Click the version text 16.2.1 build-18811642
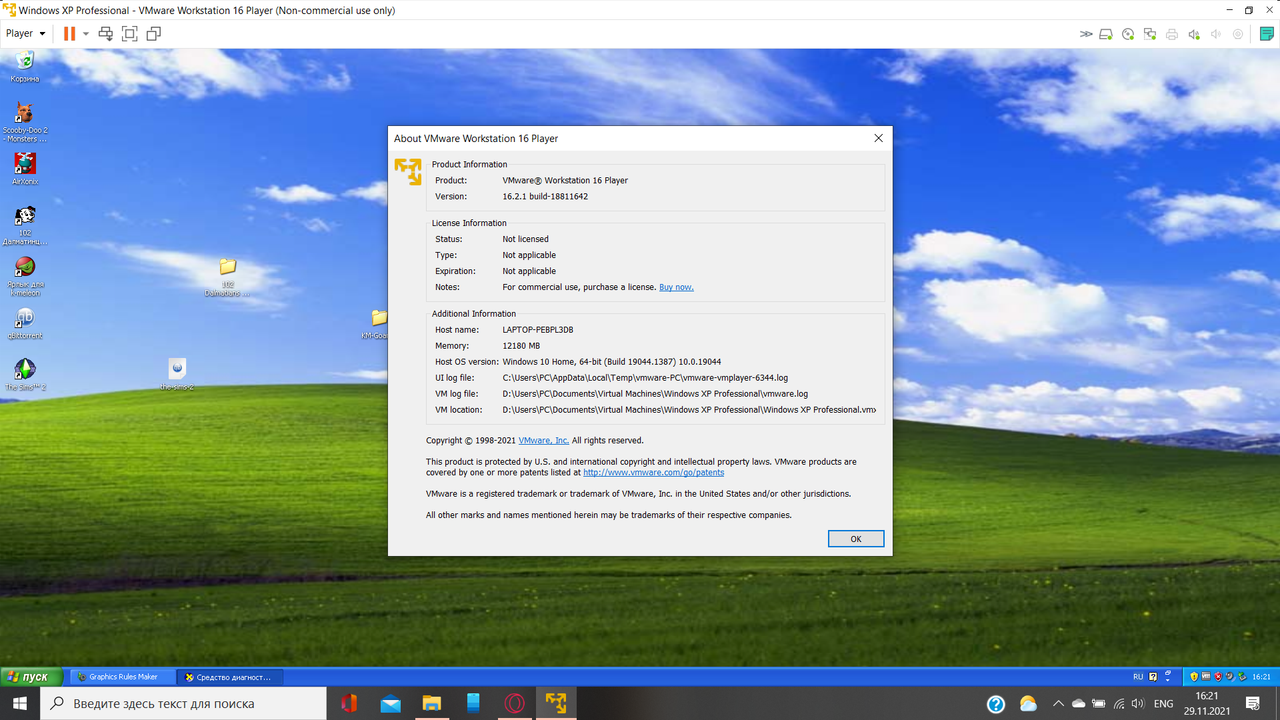 coord(545,197)
